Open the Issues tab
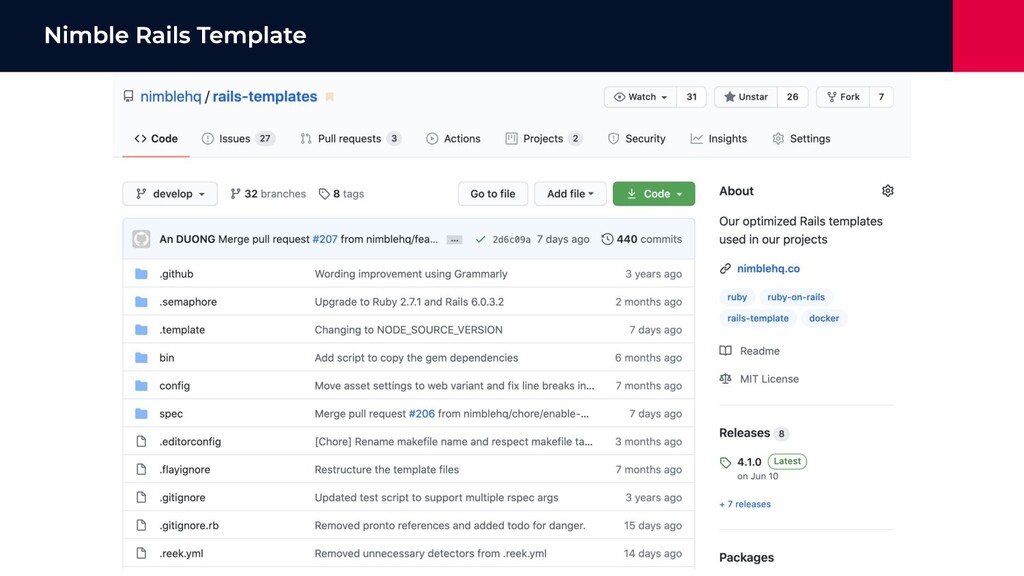 [x=238, y=138]
